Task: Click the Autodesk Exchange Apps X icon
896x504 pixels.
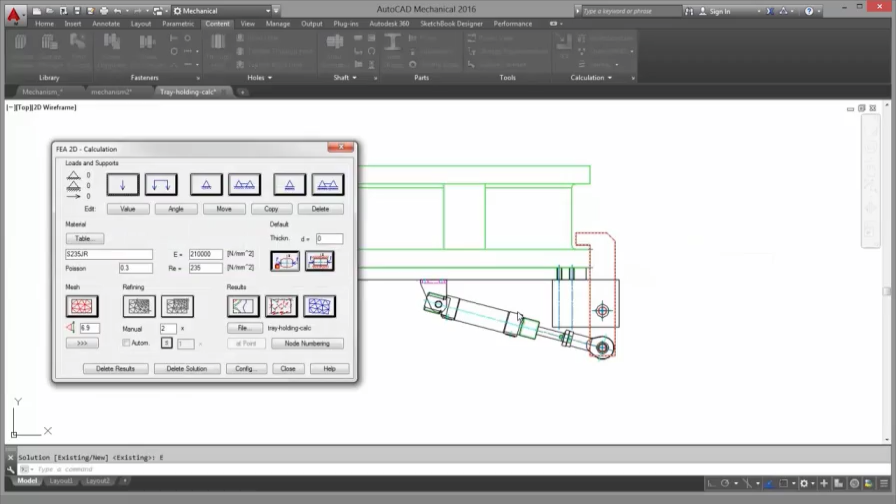Action: coord(770,11)
